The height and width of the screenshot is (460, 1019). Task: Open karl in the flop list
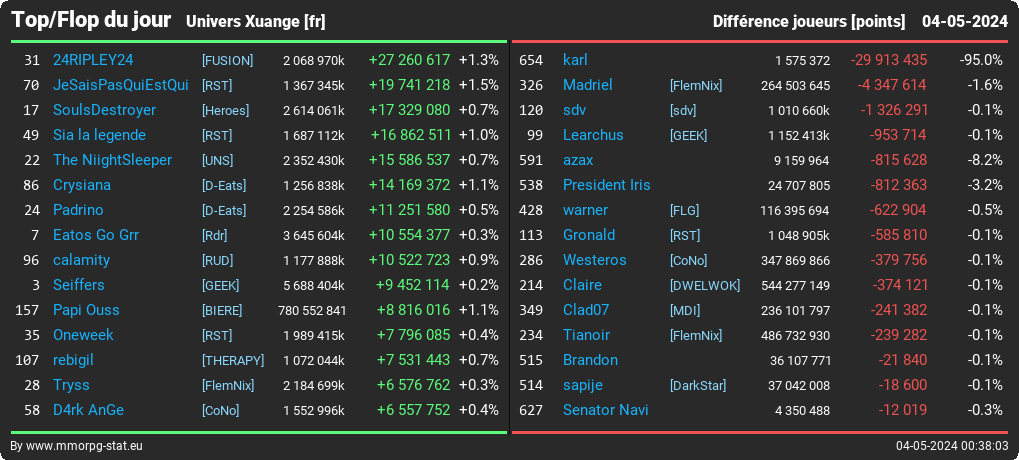[x=575, y=60]
